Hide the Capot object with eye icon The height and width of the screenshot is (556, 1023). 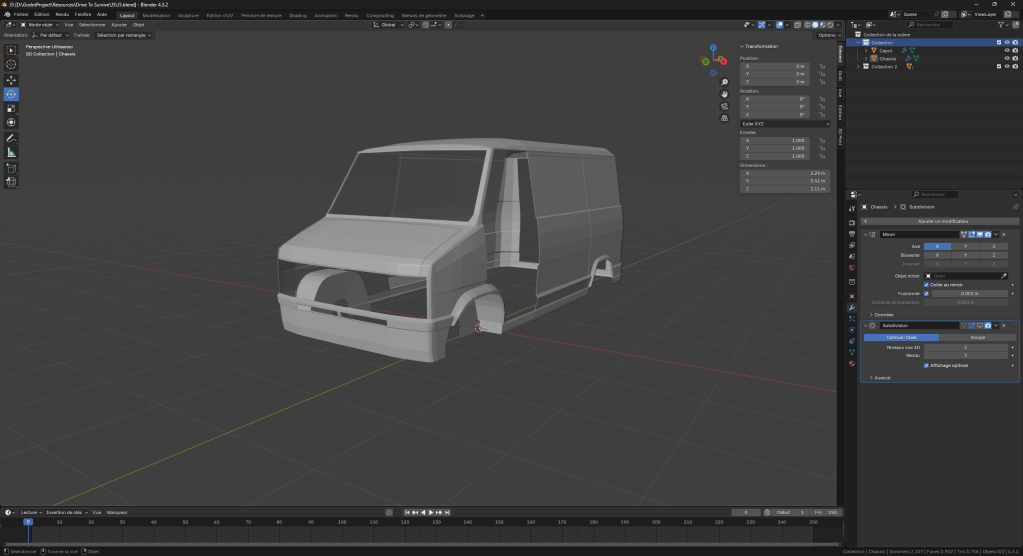(1006, 50)
